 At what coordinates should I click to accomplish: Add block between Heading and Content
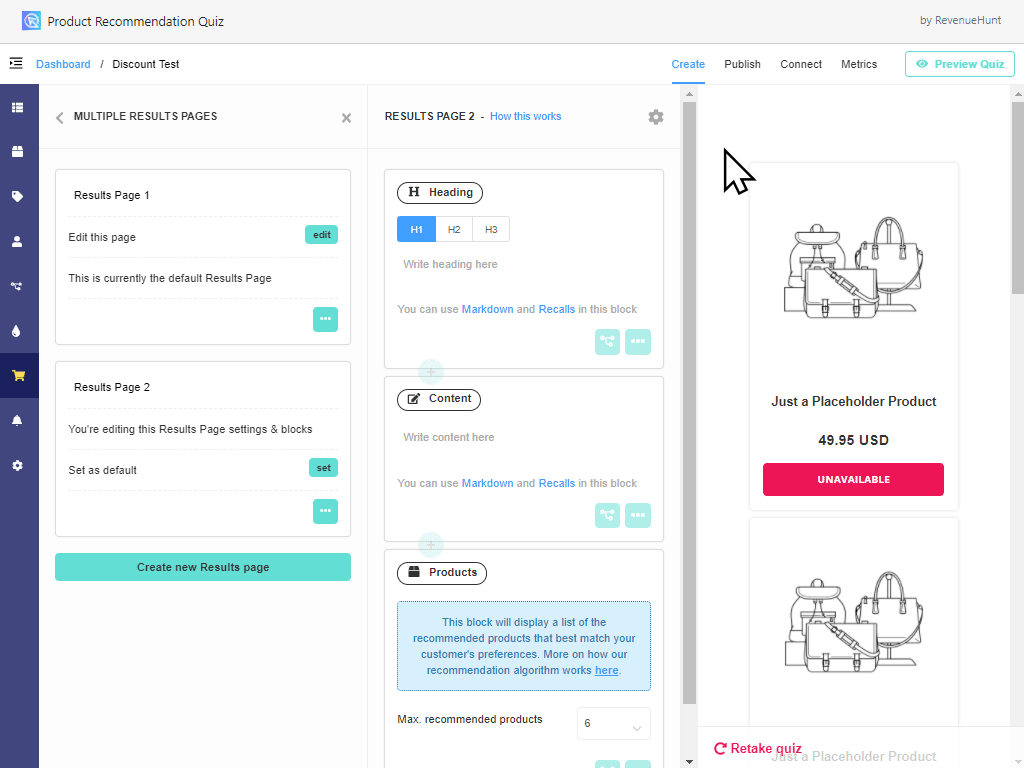click(431, 372)
